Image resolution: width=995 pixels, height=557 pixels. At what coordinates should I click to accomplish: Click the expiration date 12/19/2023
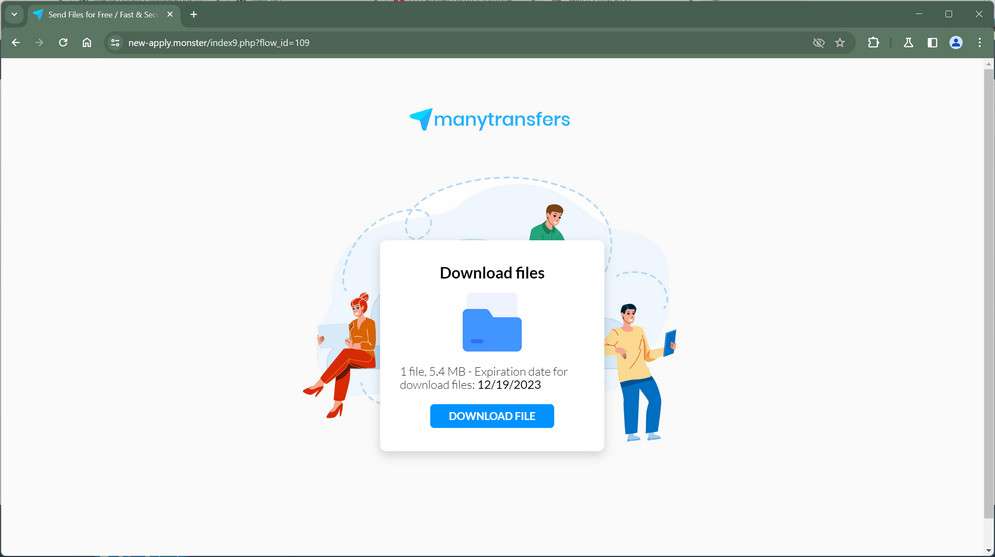[x=509, y=384]
